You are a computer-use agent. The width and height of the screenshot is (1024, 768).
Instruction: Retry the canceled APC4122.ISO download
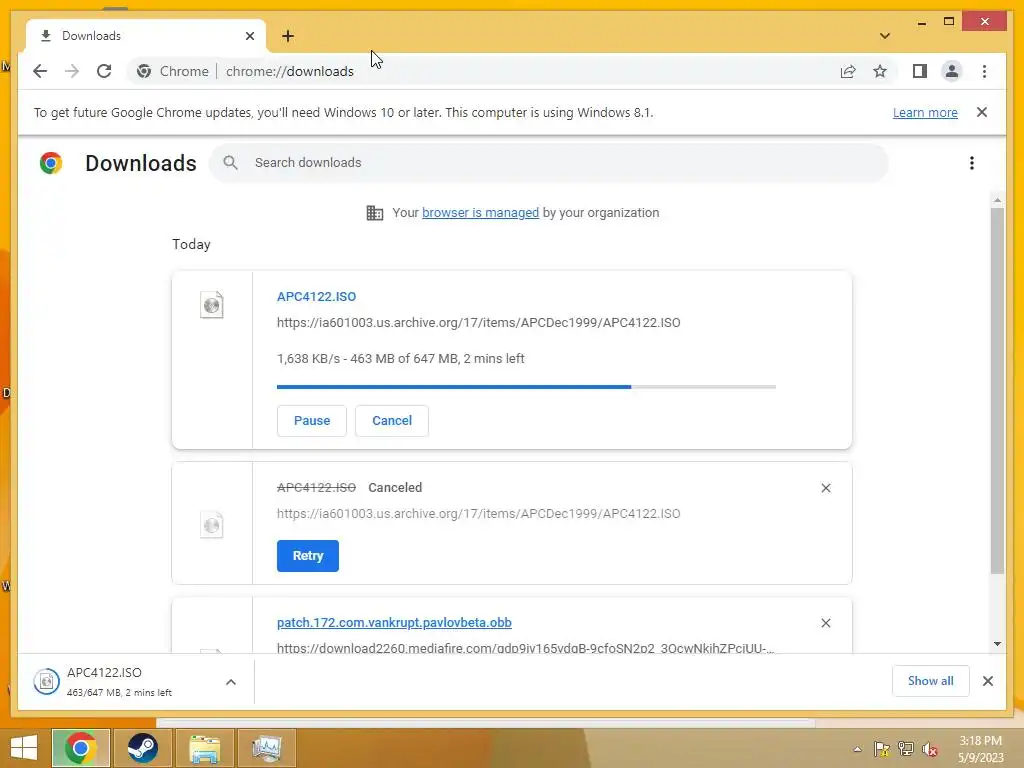(308, 556)
